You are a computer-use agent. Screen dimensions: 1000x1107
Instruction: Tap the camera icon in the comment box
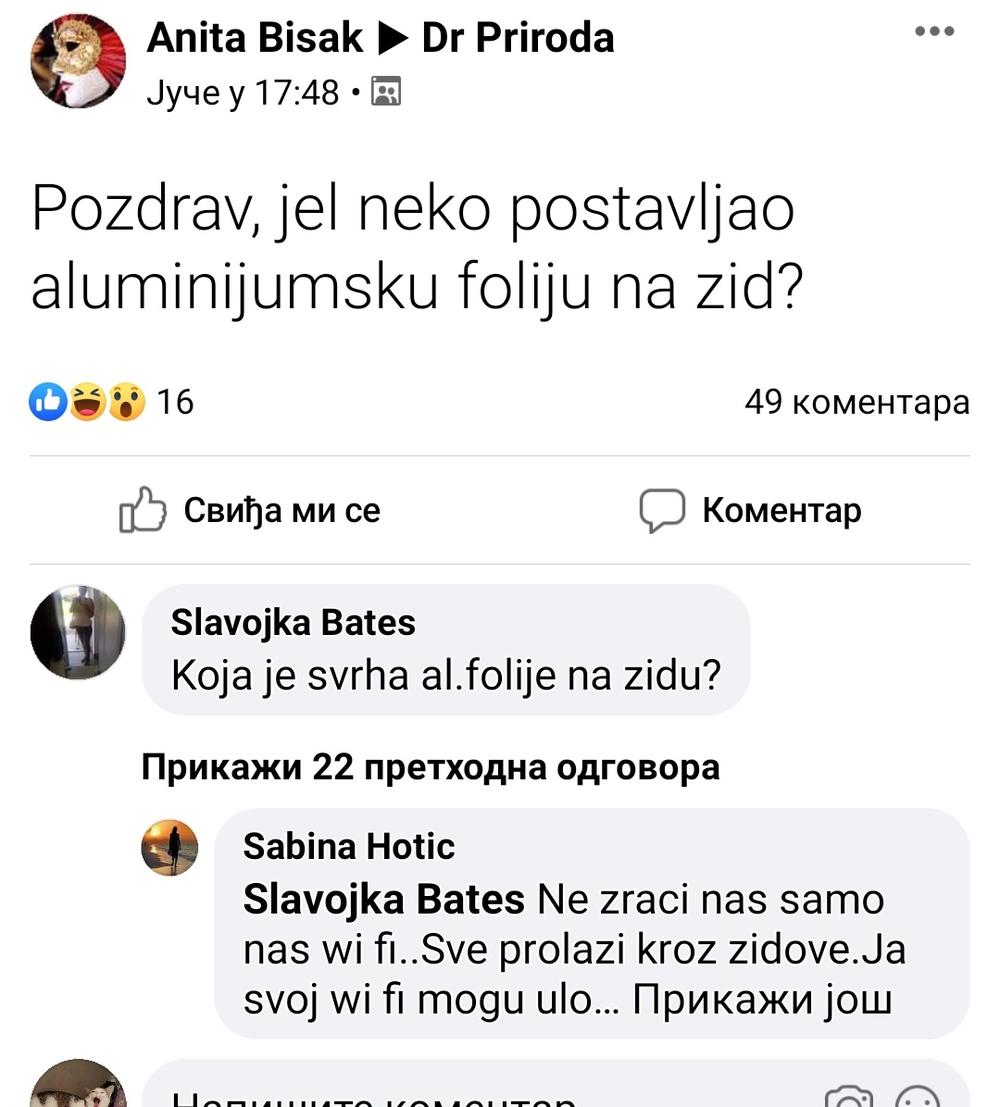[848, 1097]
